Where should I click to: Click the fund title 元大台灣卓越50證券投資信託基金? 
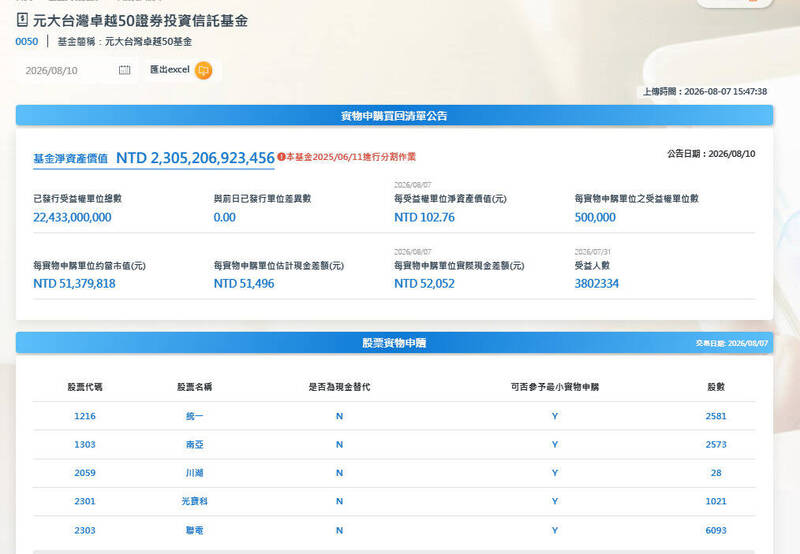pyautogui.click(x=140, y=21)
